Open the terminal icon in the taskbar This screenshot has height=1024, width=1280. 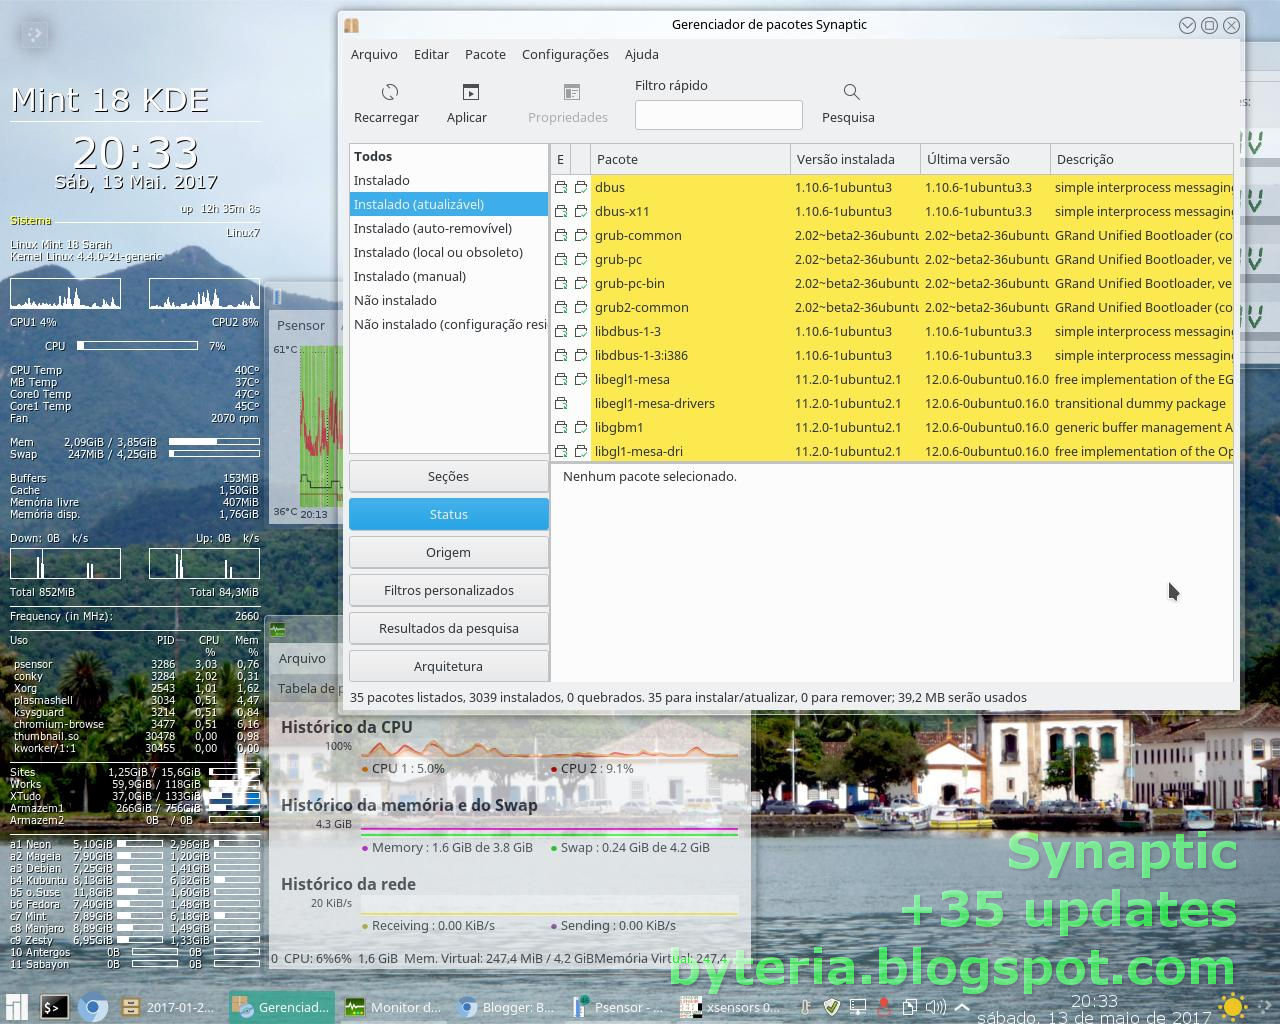[55, 1007]
